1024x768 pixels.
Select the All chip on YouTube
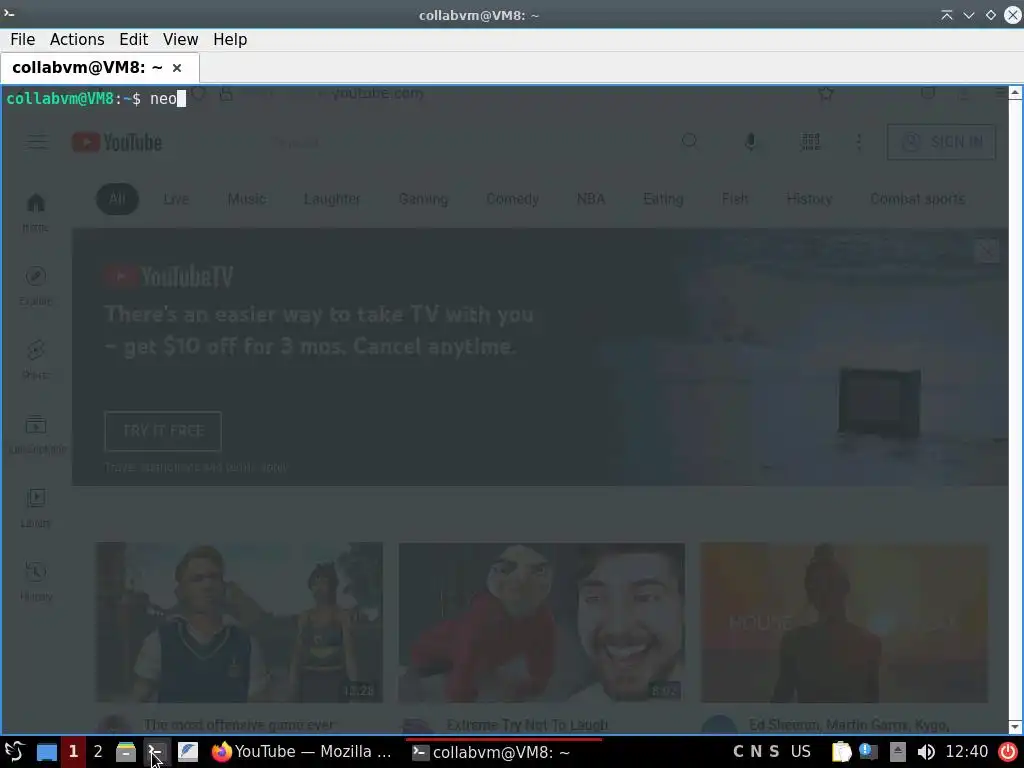pyautogui.click(x=118, y=199)
